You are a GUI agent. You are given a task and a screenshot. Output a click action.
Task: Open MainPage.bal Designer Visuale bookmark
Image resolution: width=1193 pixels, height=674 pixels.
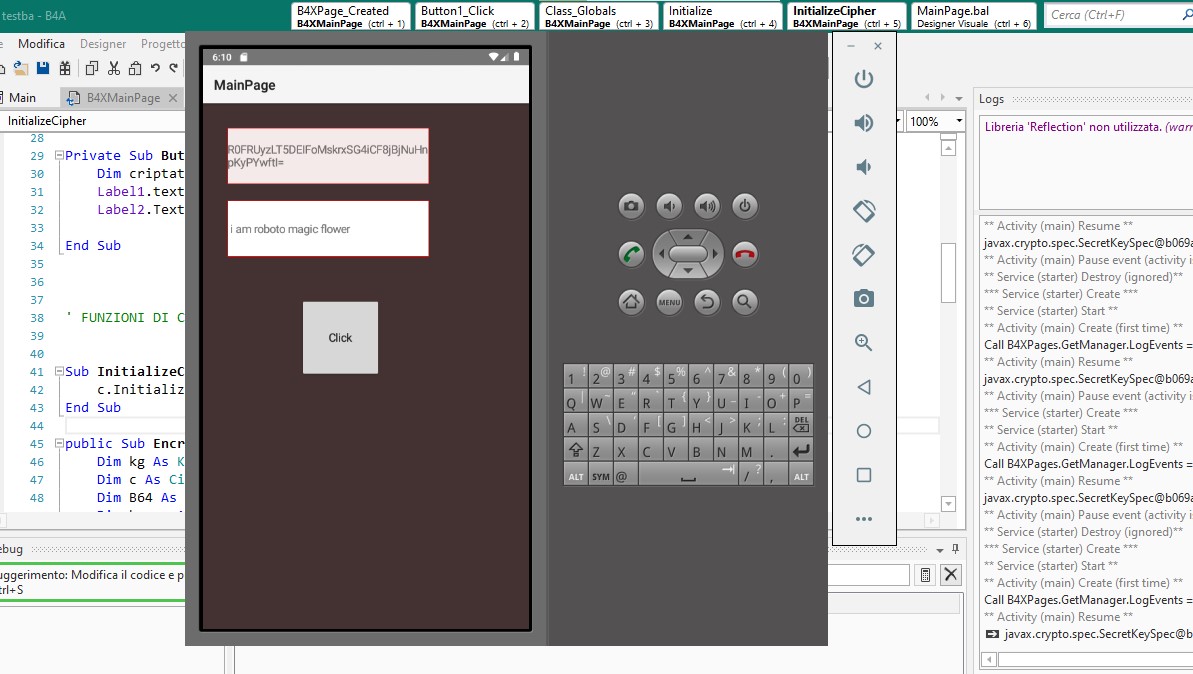[x=974, y=16]
